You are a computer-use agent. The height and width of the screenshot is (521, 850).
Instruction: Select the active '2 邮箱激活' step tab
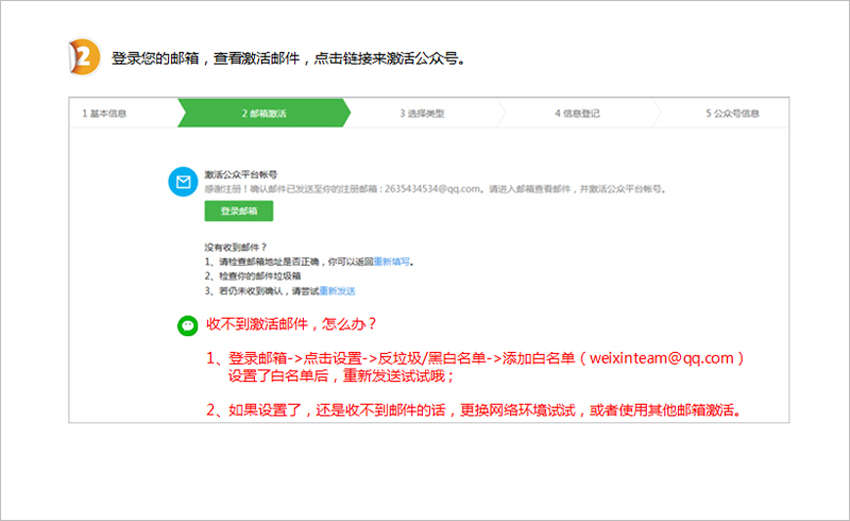263,113
